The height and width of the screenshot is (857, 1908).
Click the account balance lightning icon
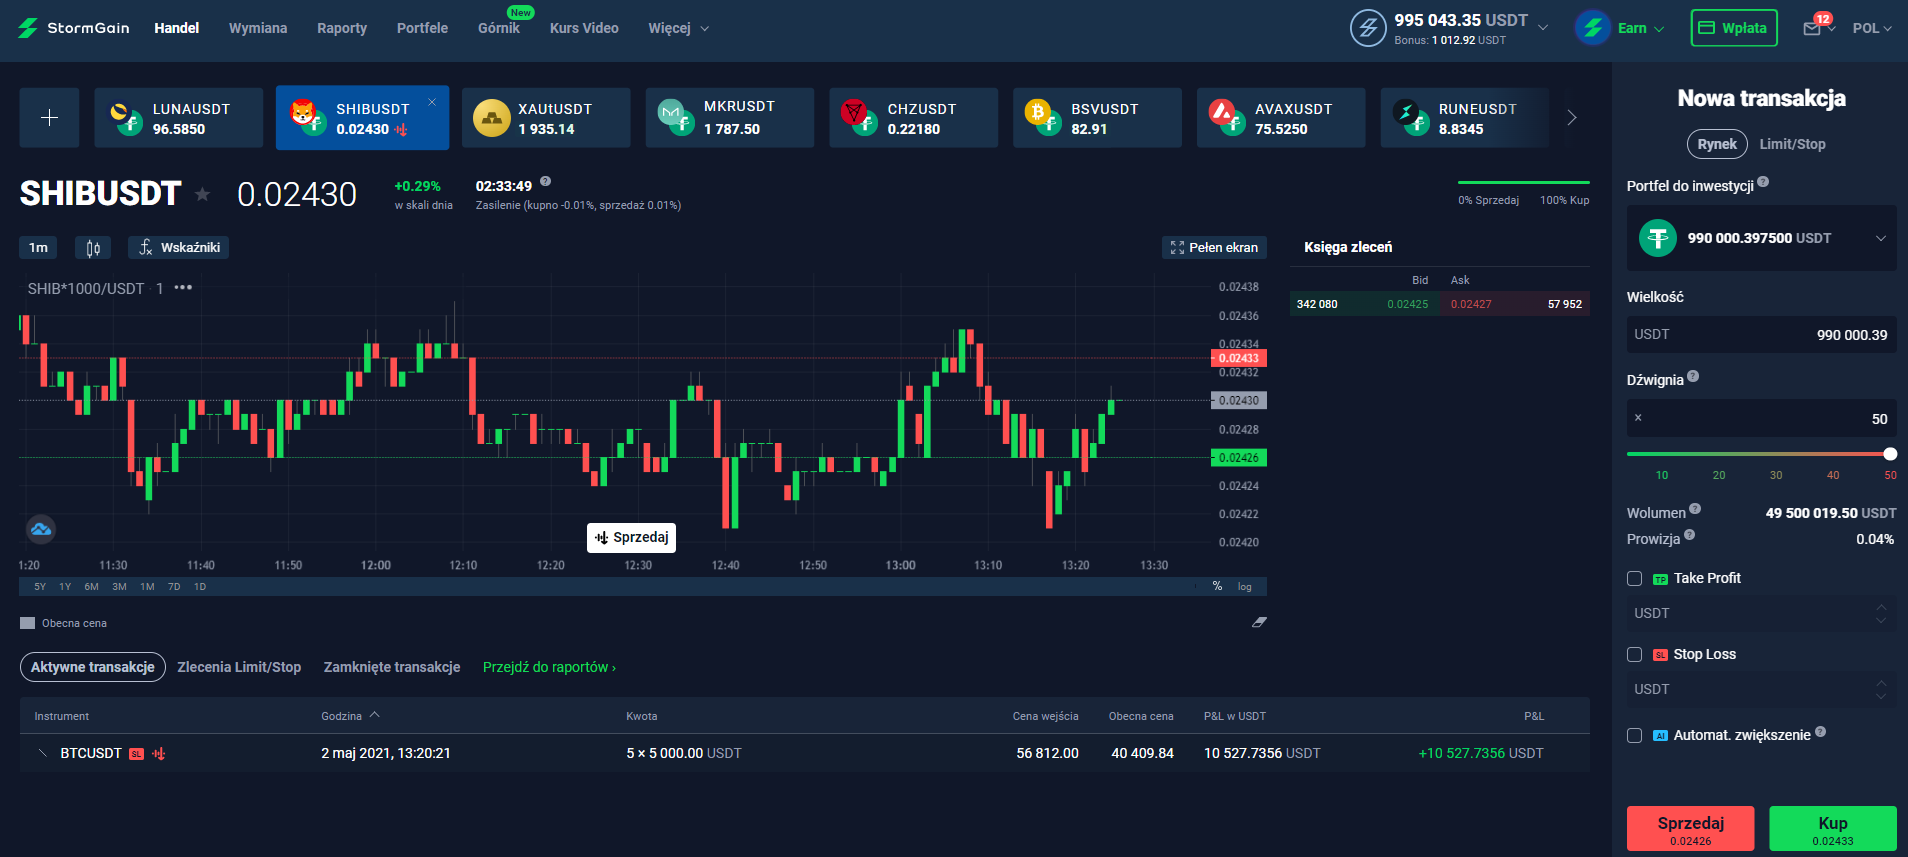1368,28
